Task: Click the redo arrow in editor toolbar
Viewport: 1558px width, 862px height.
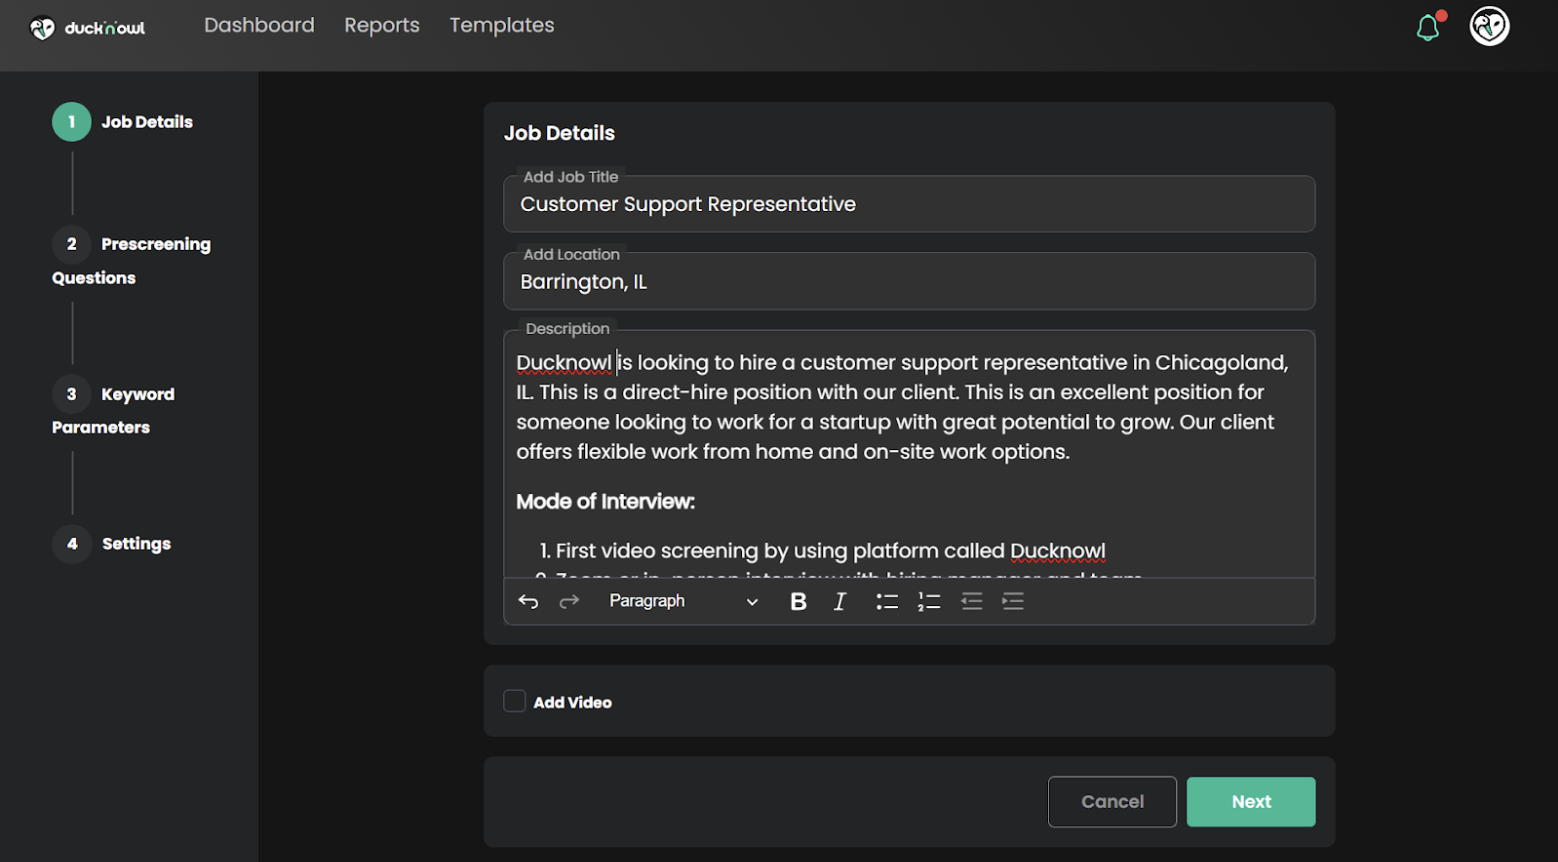Action: pos(569,601)
